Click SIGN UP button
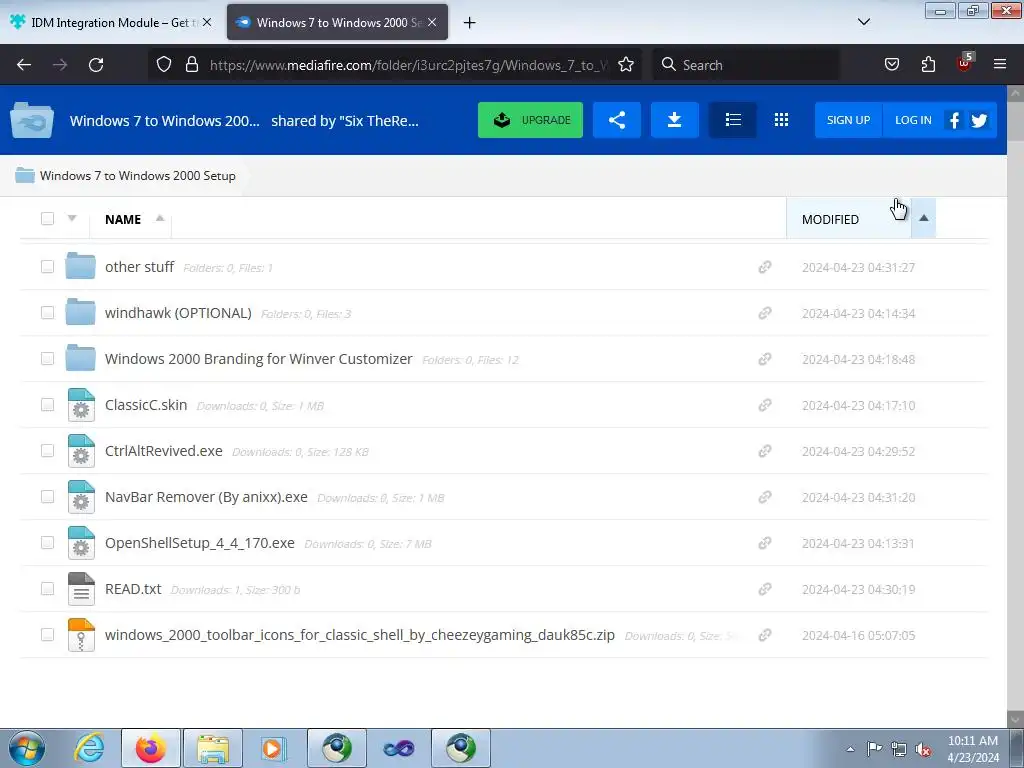Viewport: 1024px width, 768px height. (848, 120)
